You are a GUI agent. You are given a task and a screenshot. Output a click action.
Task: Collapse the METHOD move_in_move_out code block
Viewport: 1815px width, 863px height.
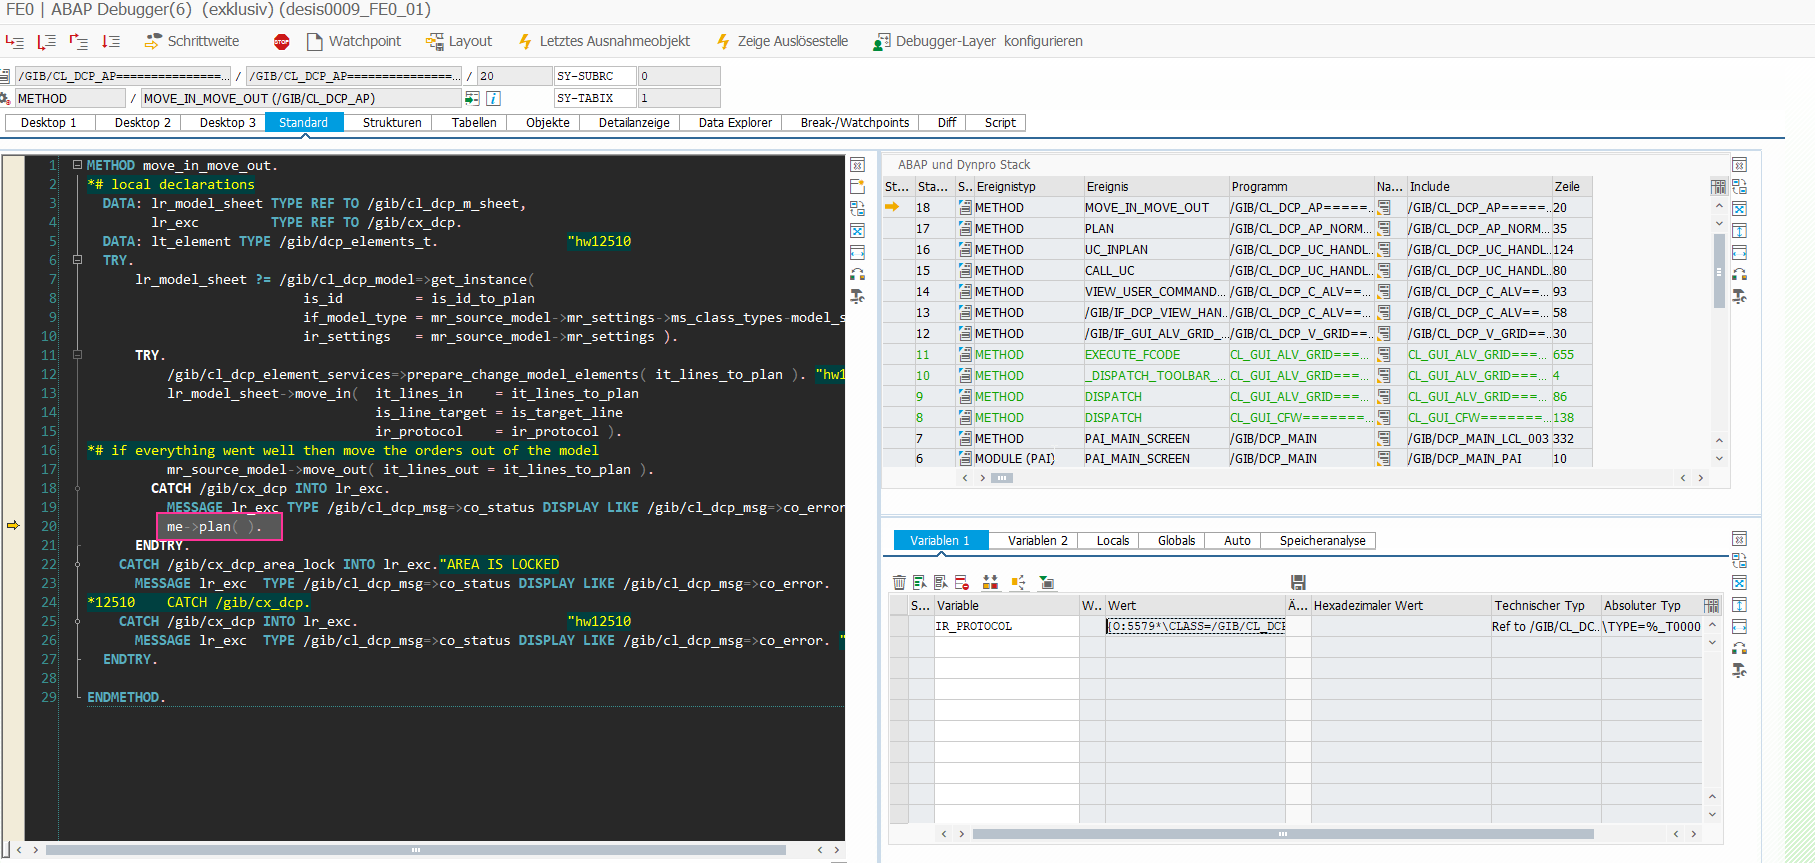pyautogui.click(x=77, y=166)
